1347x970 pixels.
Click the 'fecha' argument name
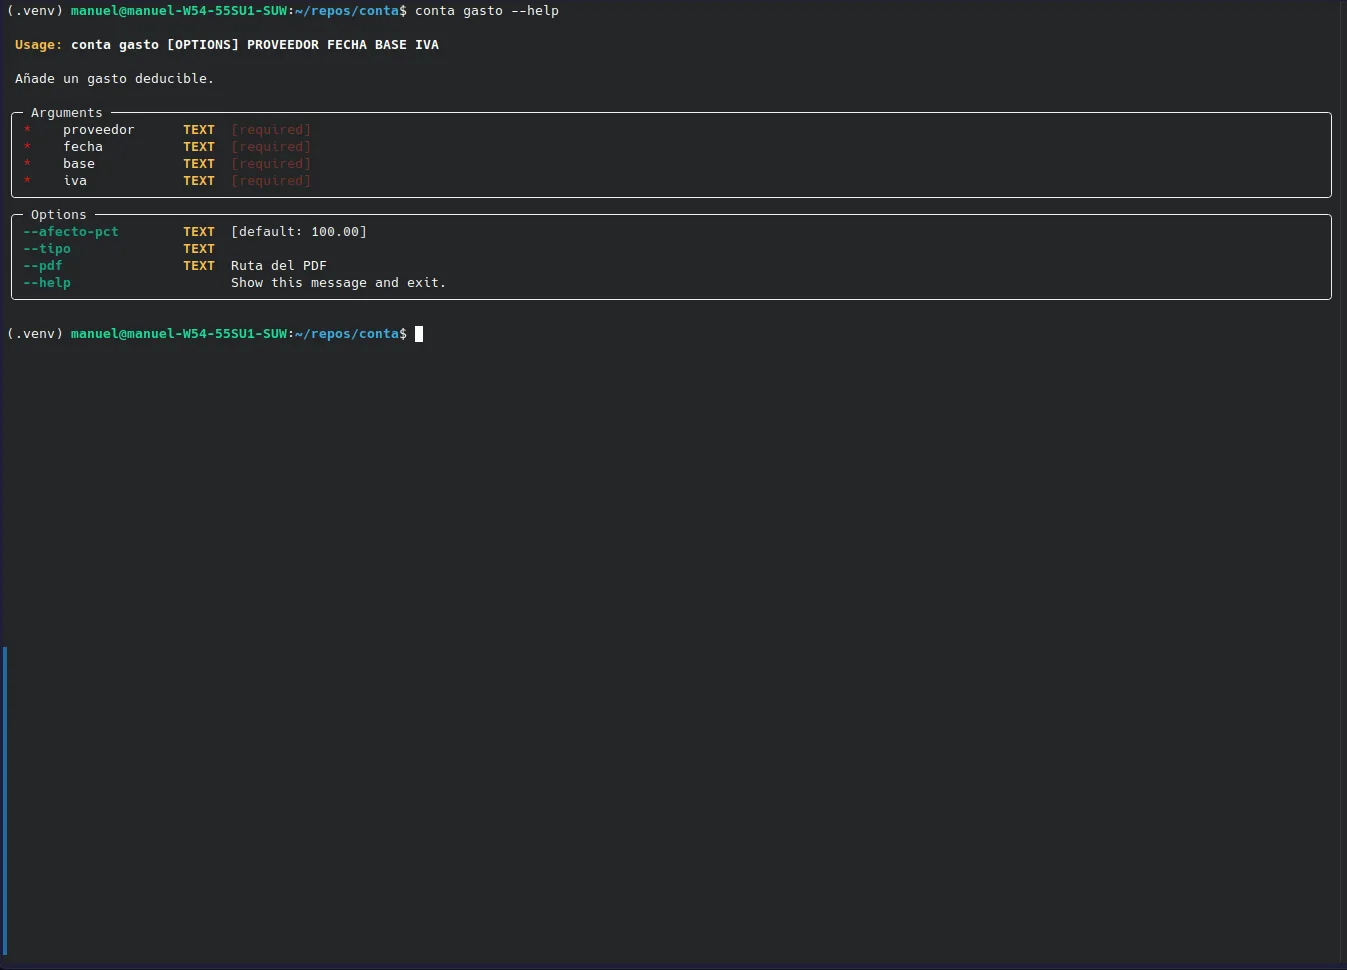click(x=82, y=146)
